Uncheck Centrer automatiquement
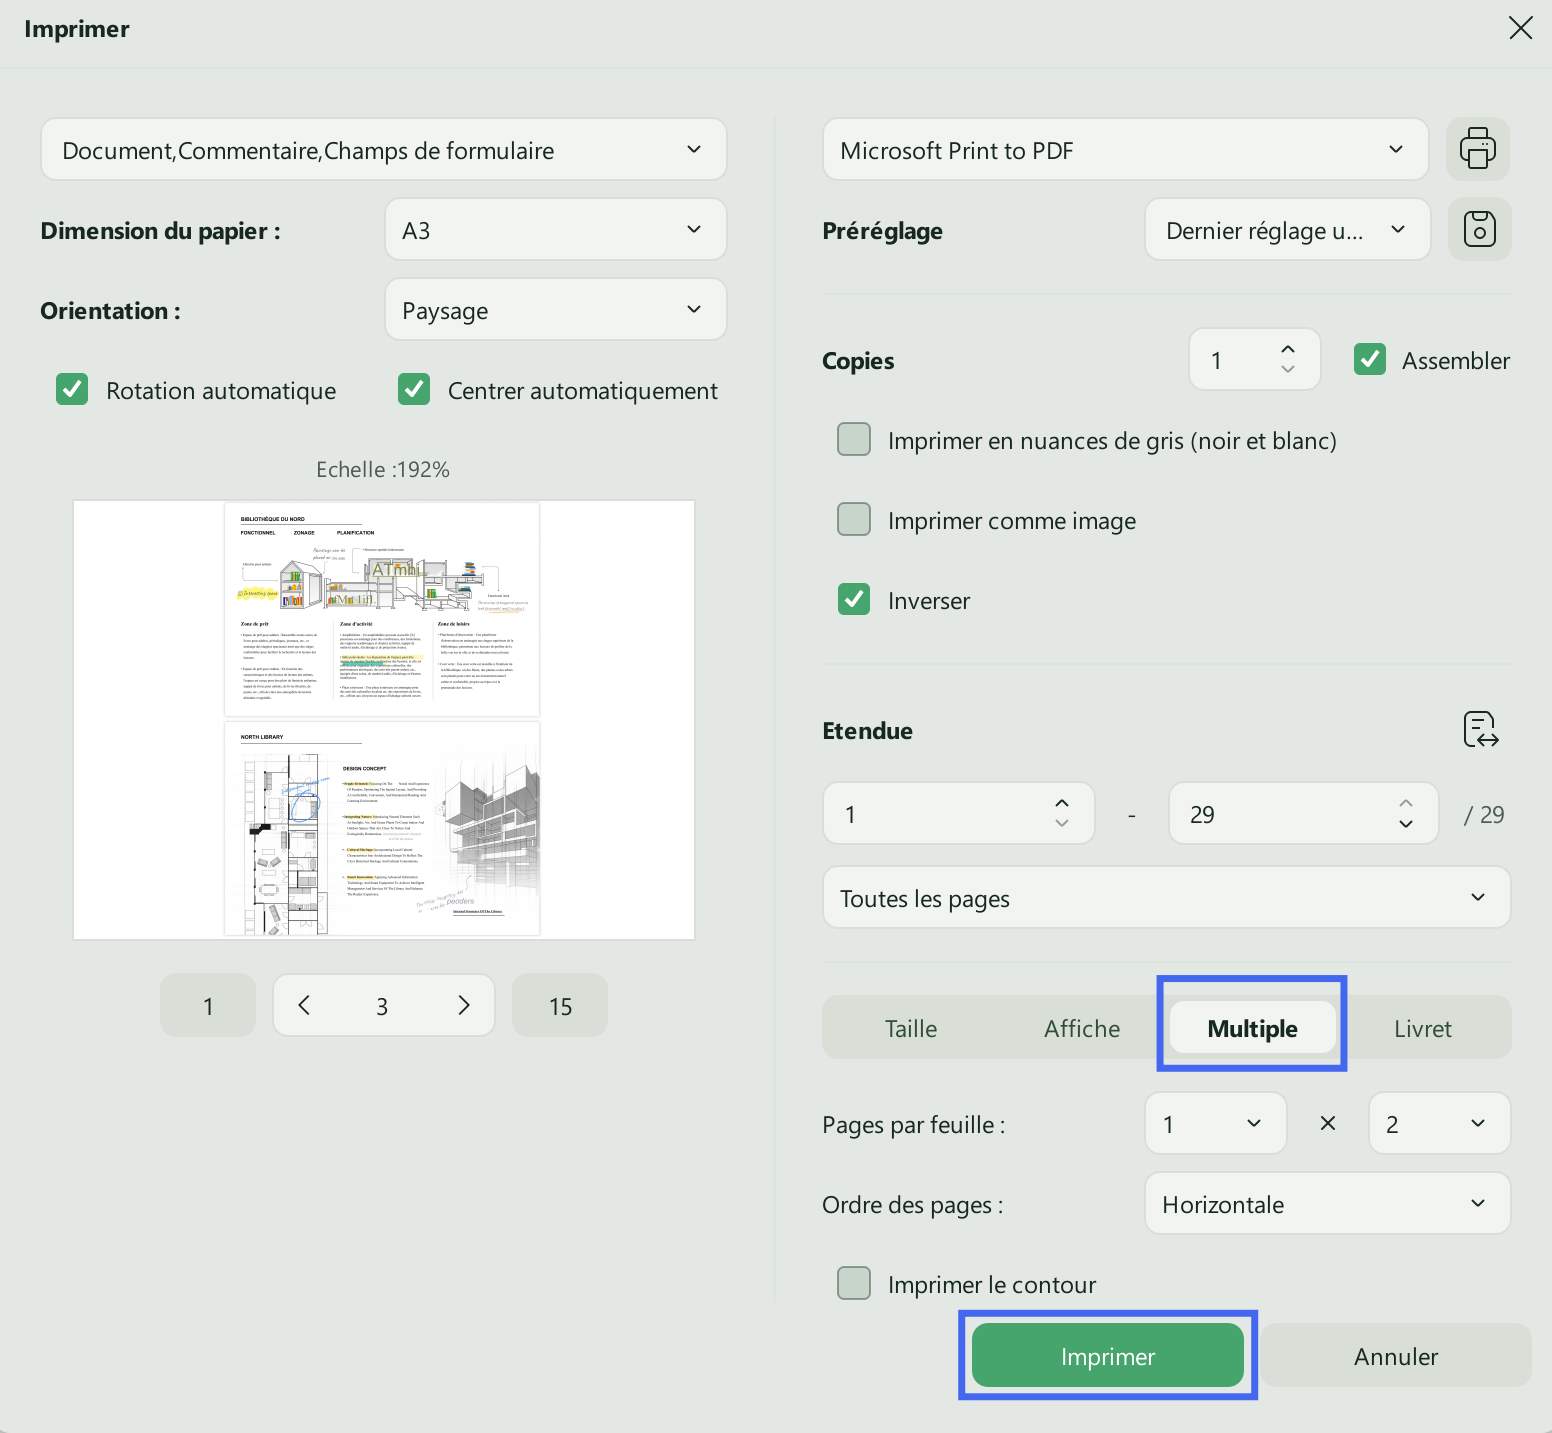This screenshot has width=1552, height=1433. coord(414,389)
